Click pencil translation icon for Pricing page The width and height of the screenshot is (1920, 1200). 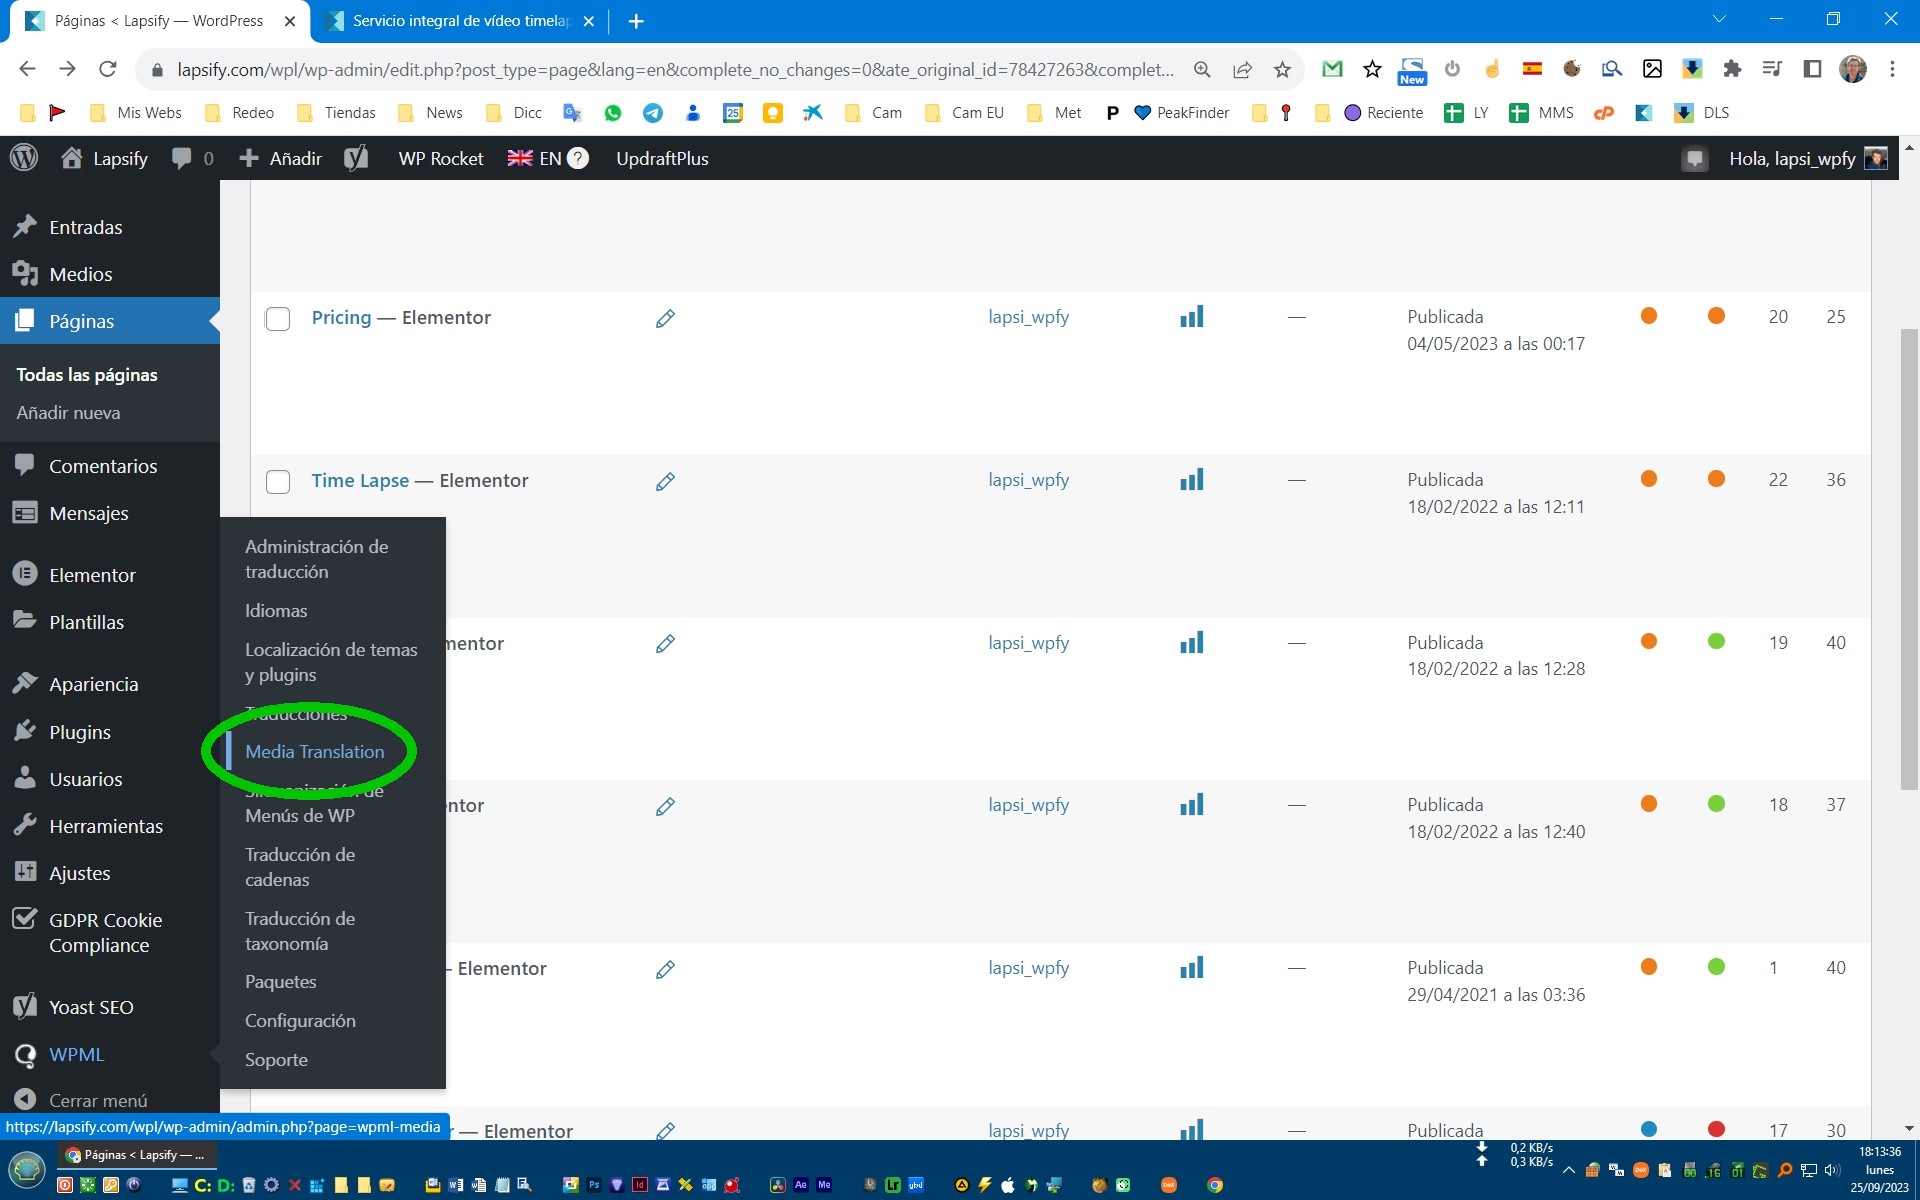(665, 318)
